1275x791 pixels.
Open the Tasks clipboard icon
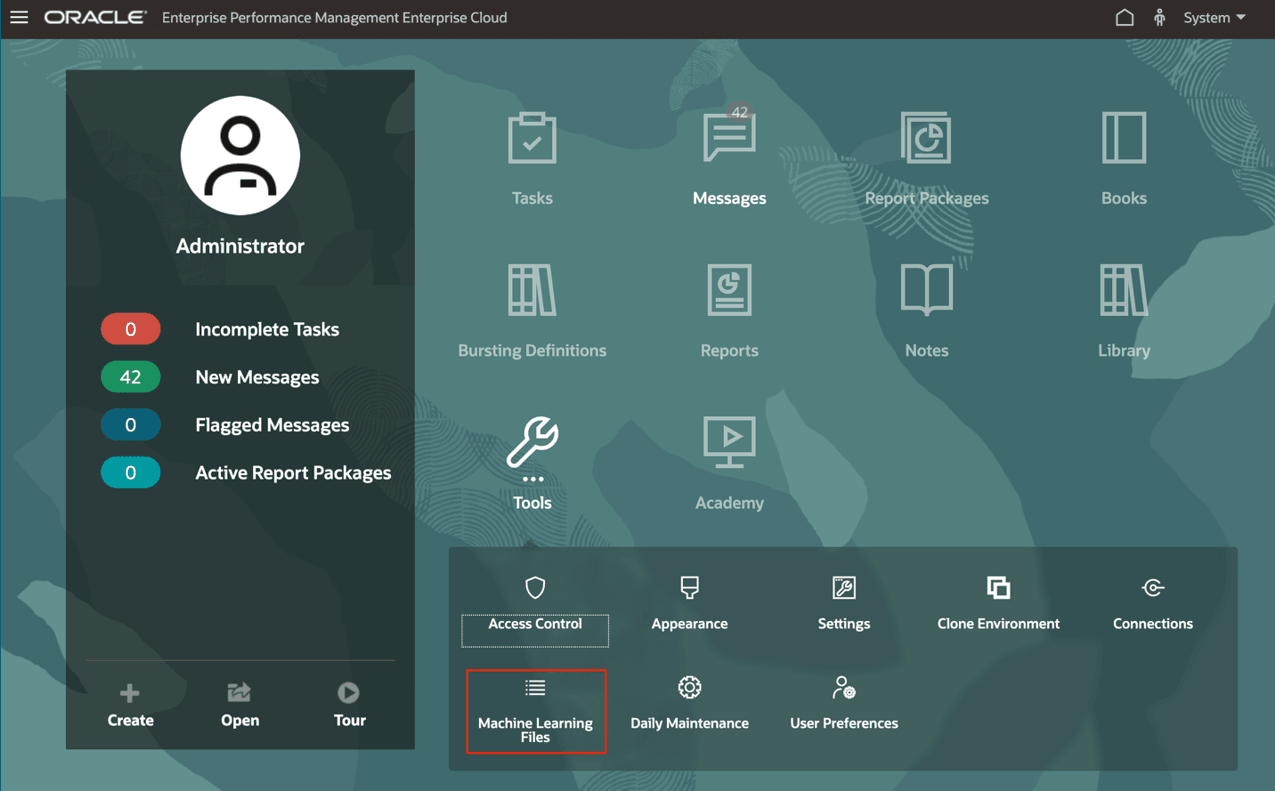(x=532, y=137)
